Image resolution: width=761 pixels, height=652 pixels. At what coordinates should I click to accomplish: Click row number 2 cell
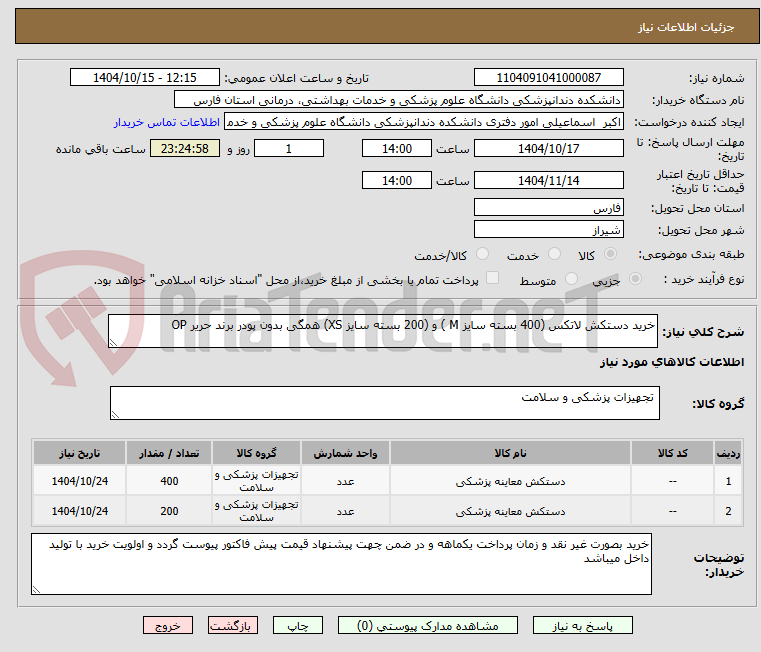(728, 511)
